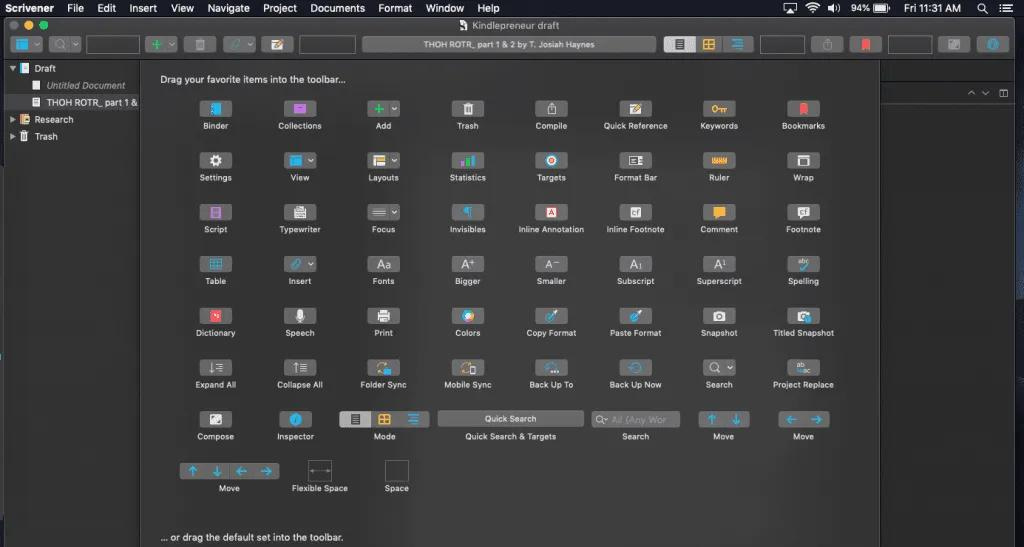Select the Script mode icon
Image resolution: width=1024 pixels, height=547 pixels.
coord(216,212)
